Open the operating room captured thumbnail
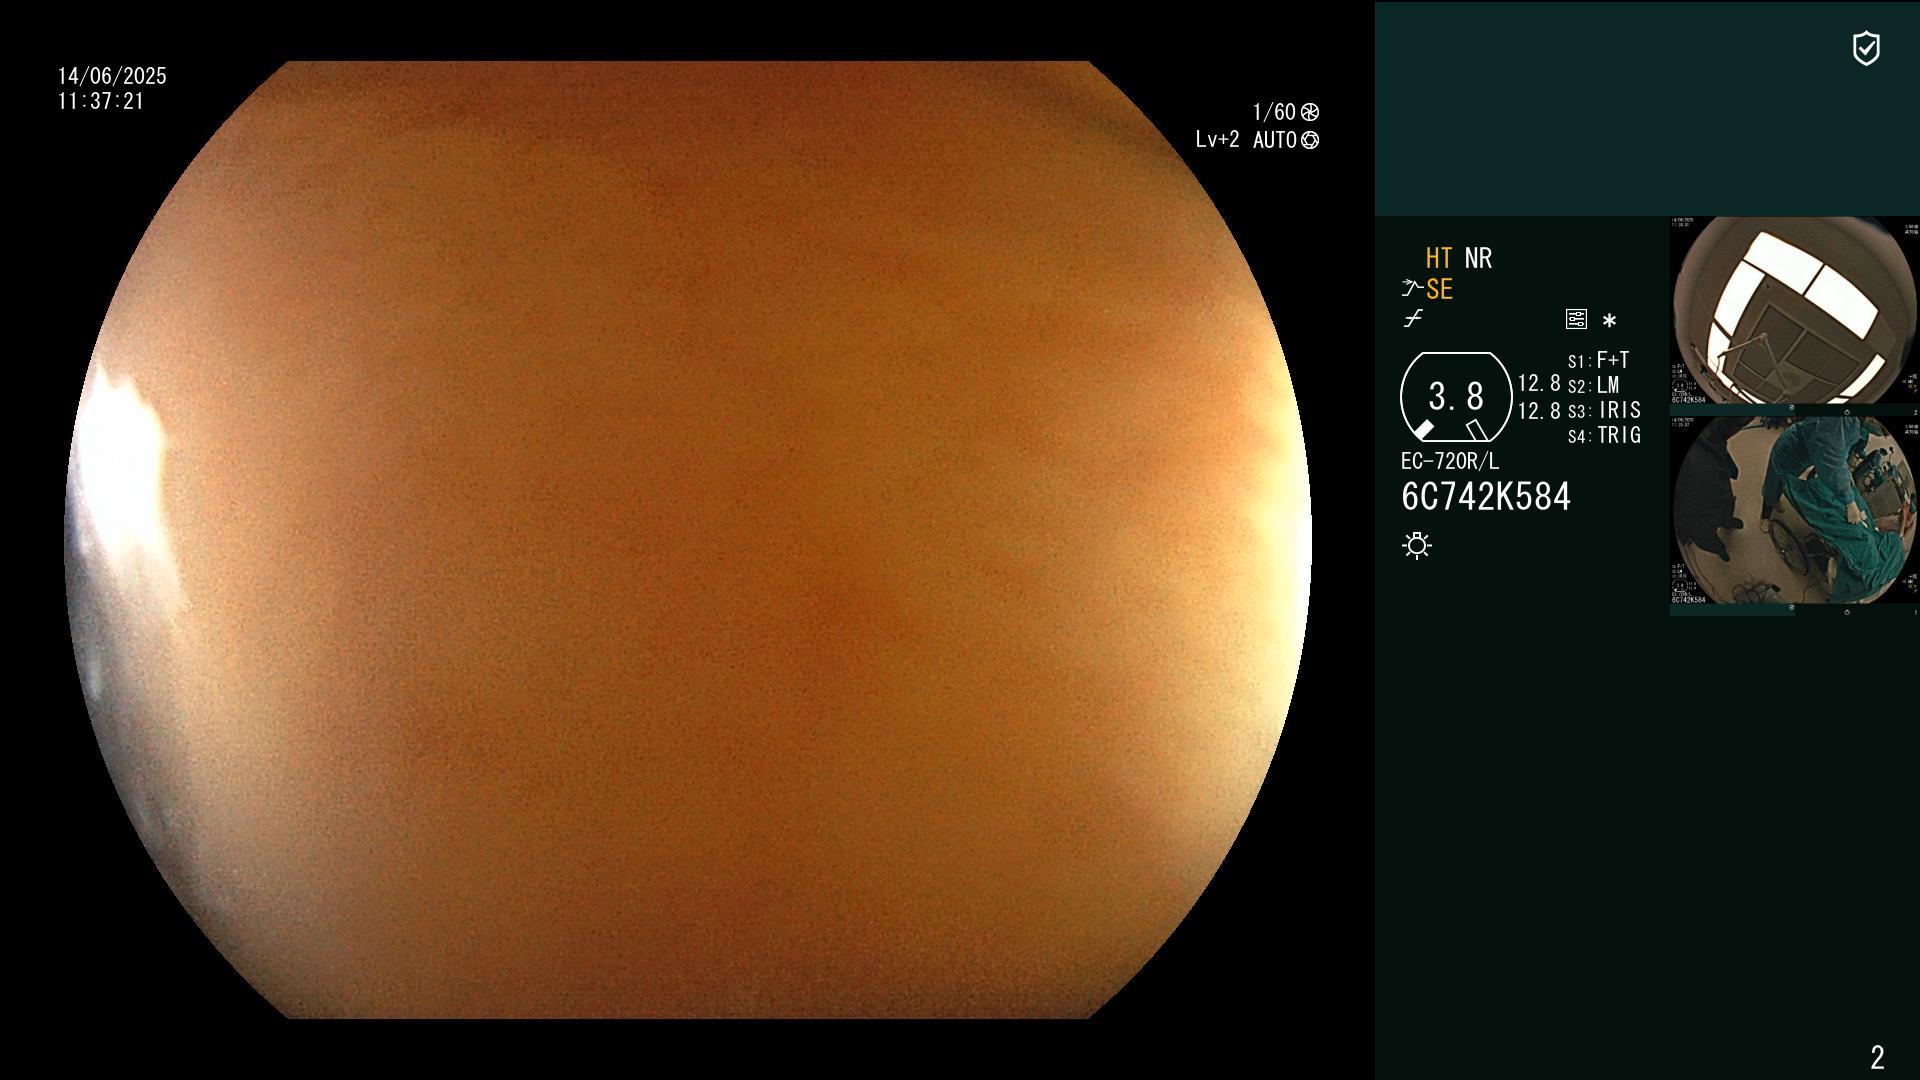 click(1794, 515)
